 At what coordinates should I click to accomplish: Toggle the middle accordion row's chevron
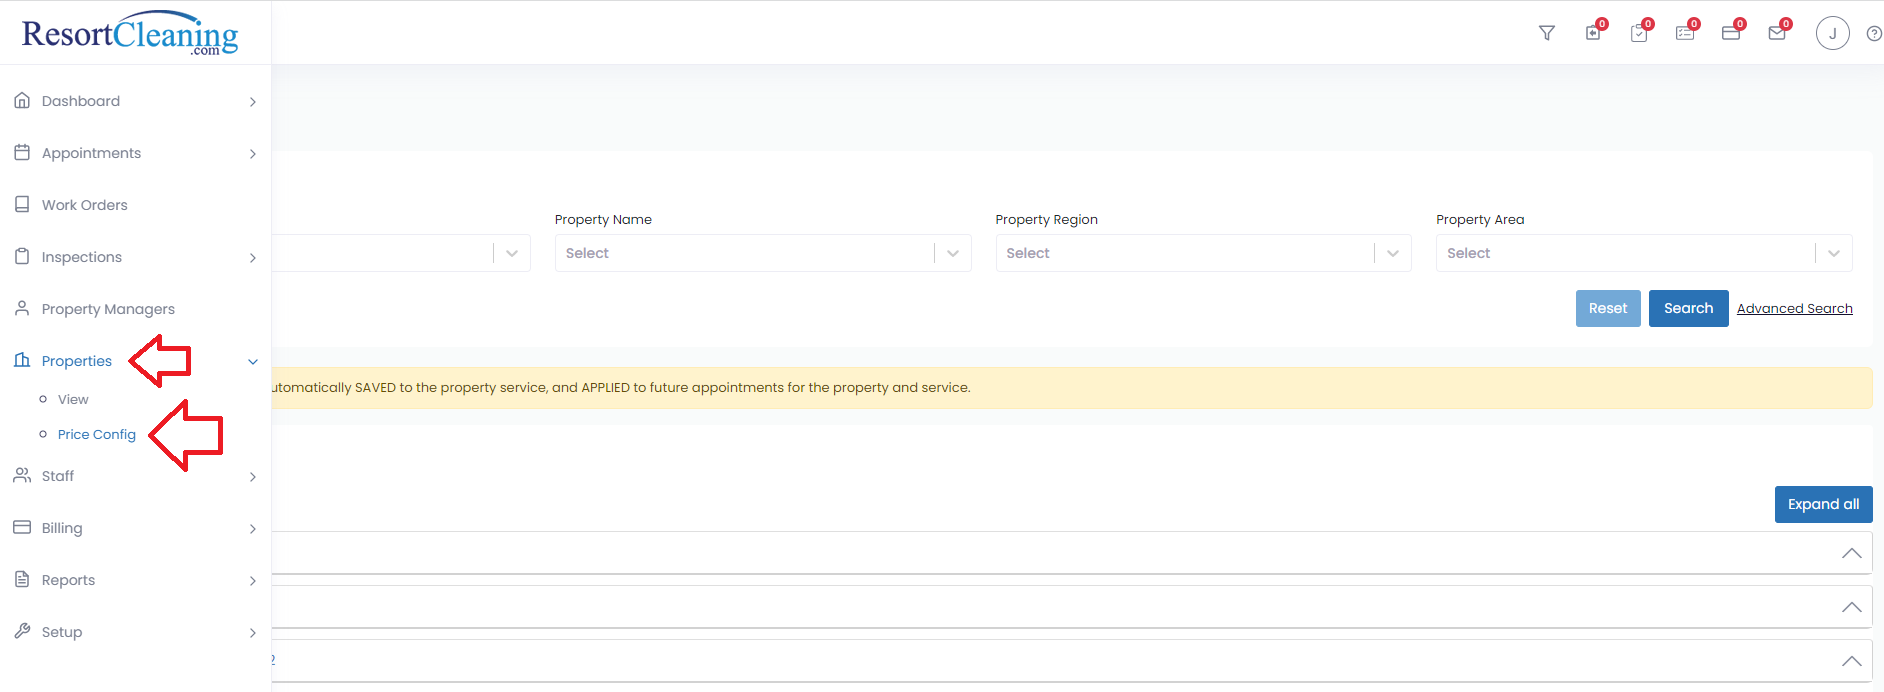click(x=1852, y=607)
